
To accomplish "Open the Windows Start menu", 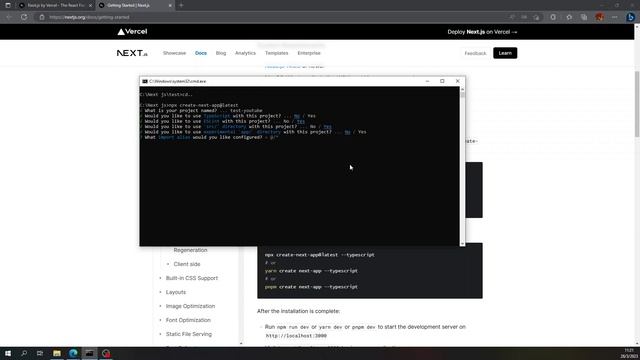I will click(x=8, y=353).
